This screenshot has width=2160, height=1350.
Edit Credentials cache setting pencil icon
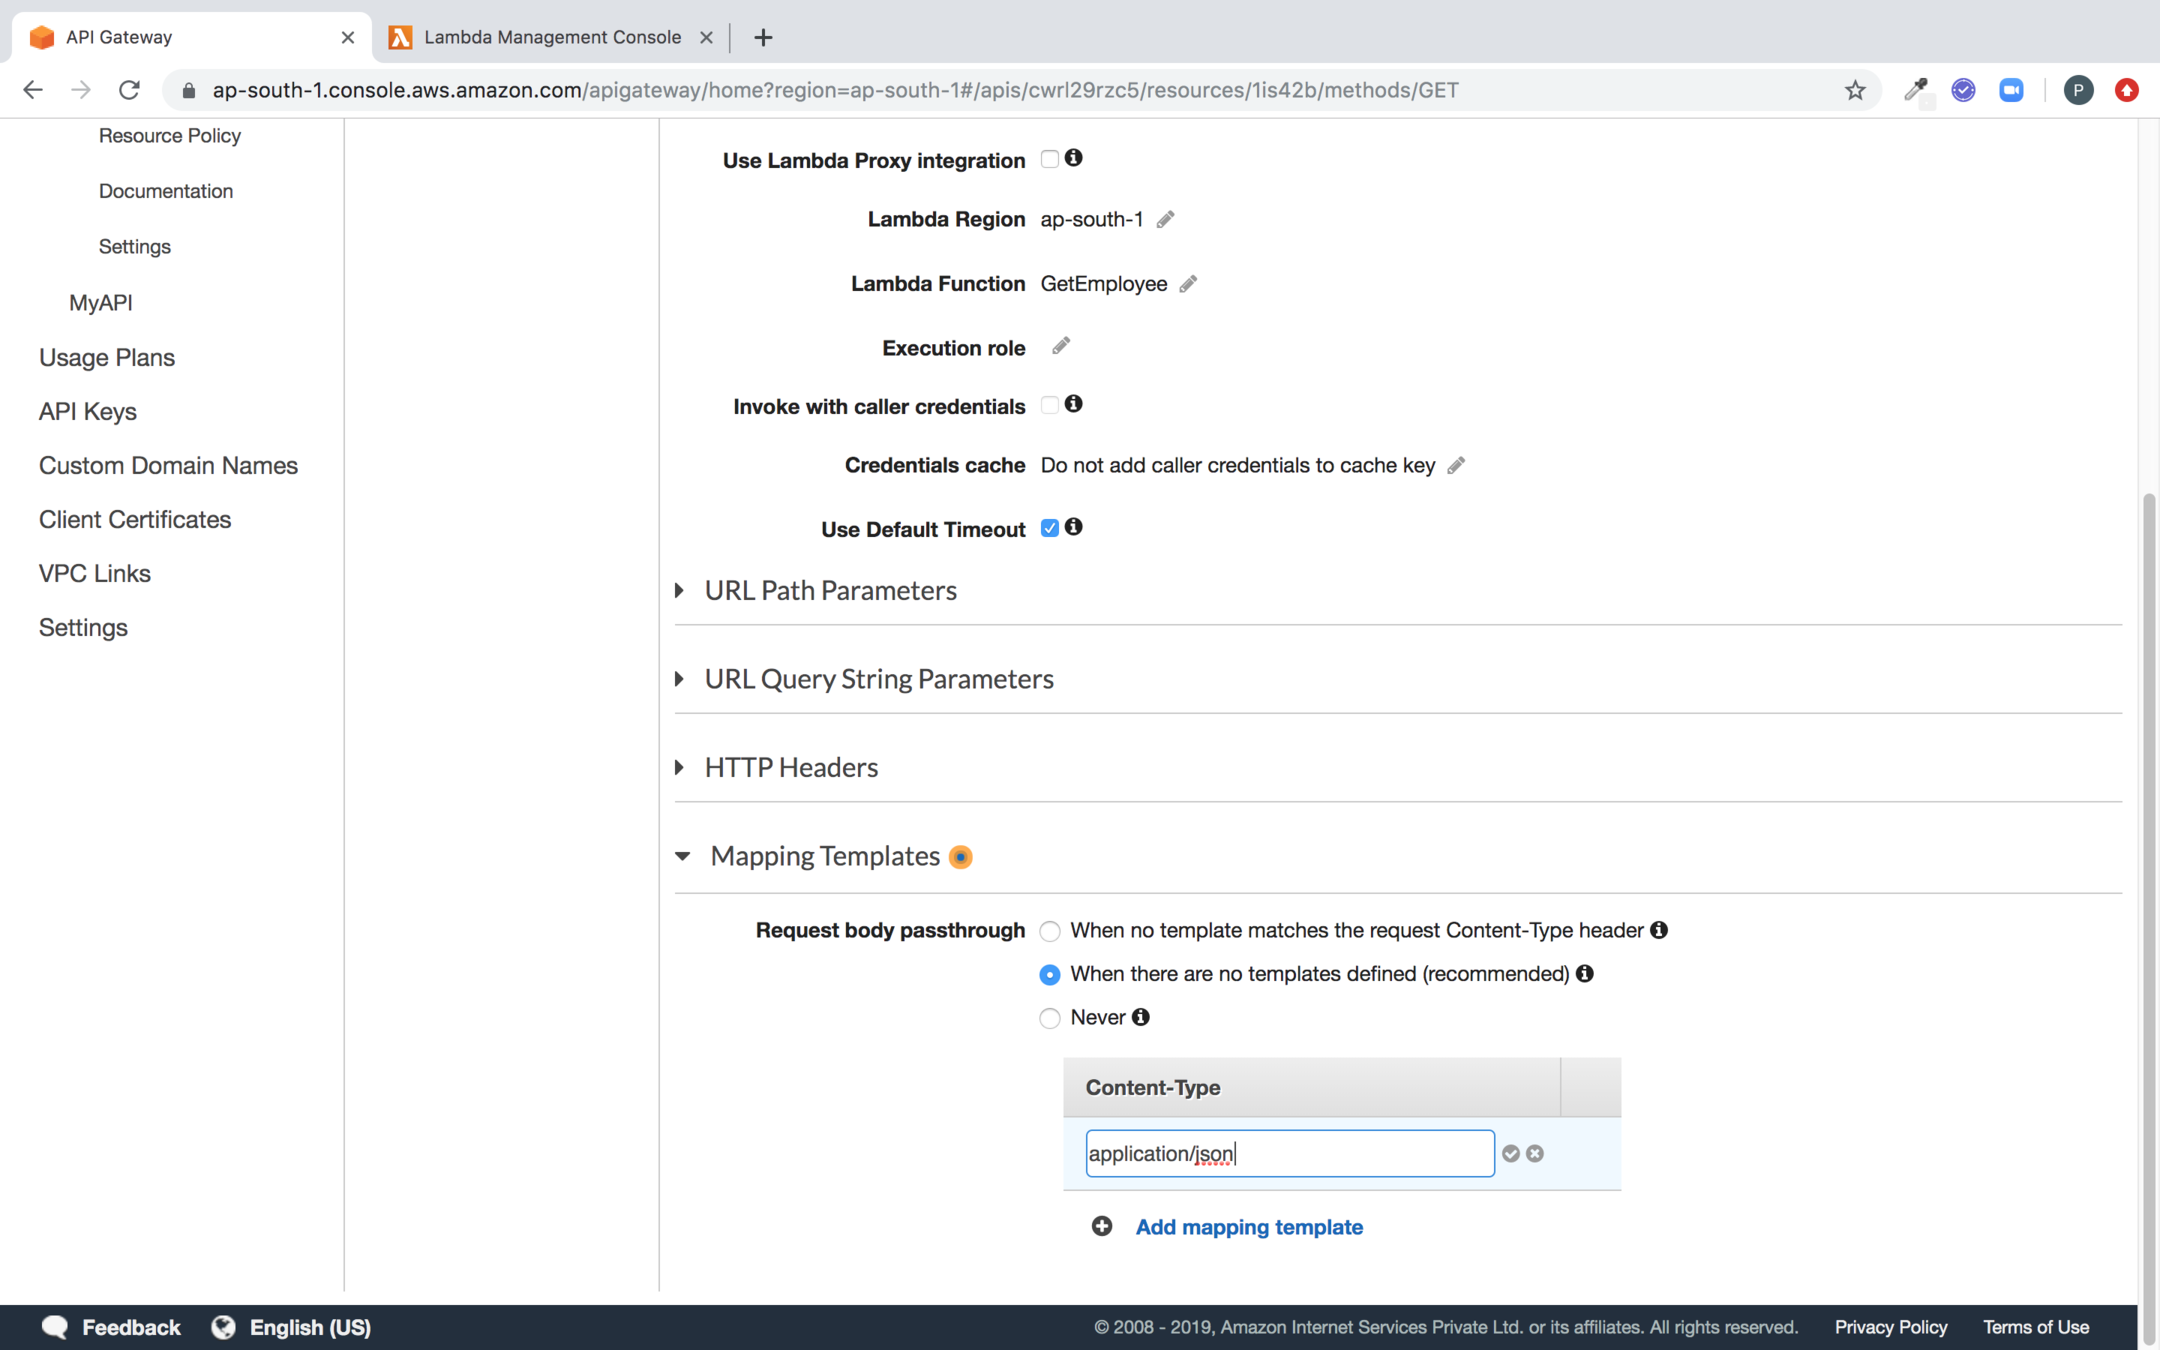(x=1456, y=465)
